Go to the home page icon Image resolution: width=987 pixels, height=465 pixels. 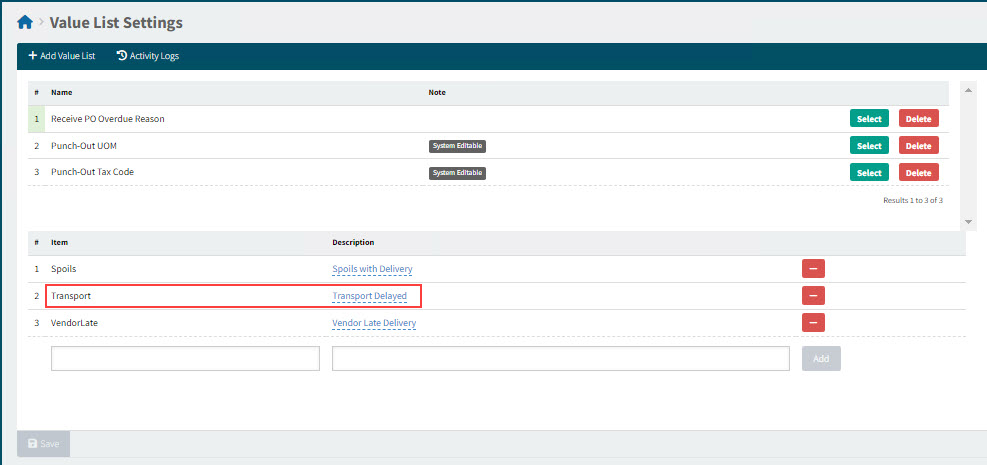tap(25, 22)
